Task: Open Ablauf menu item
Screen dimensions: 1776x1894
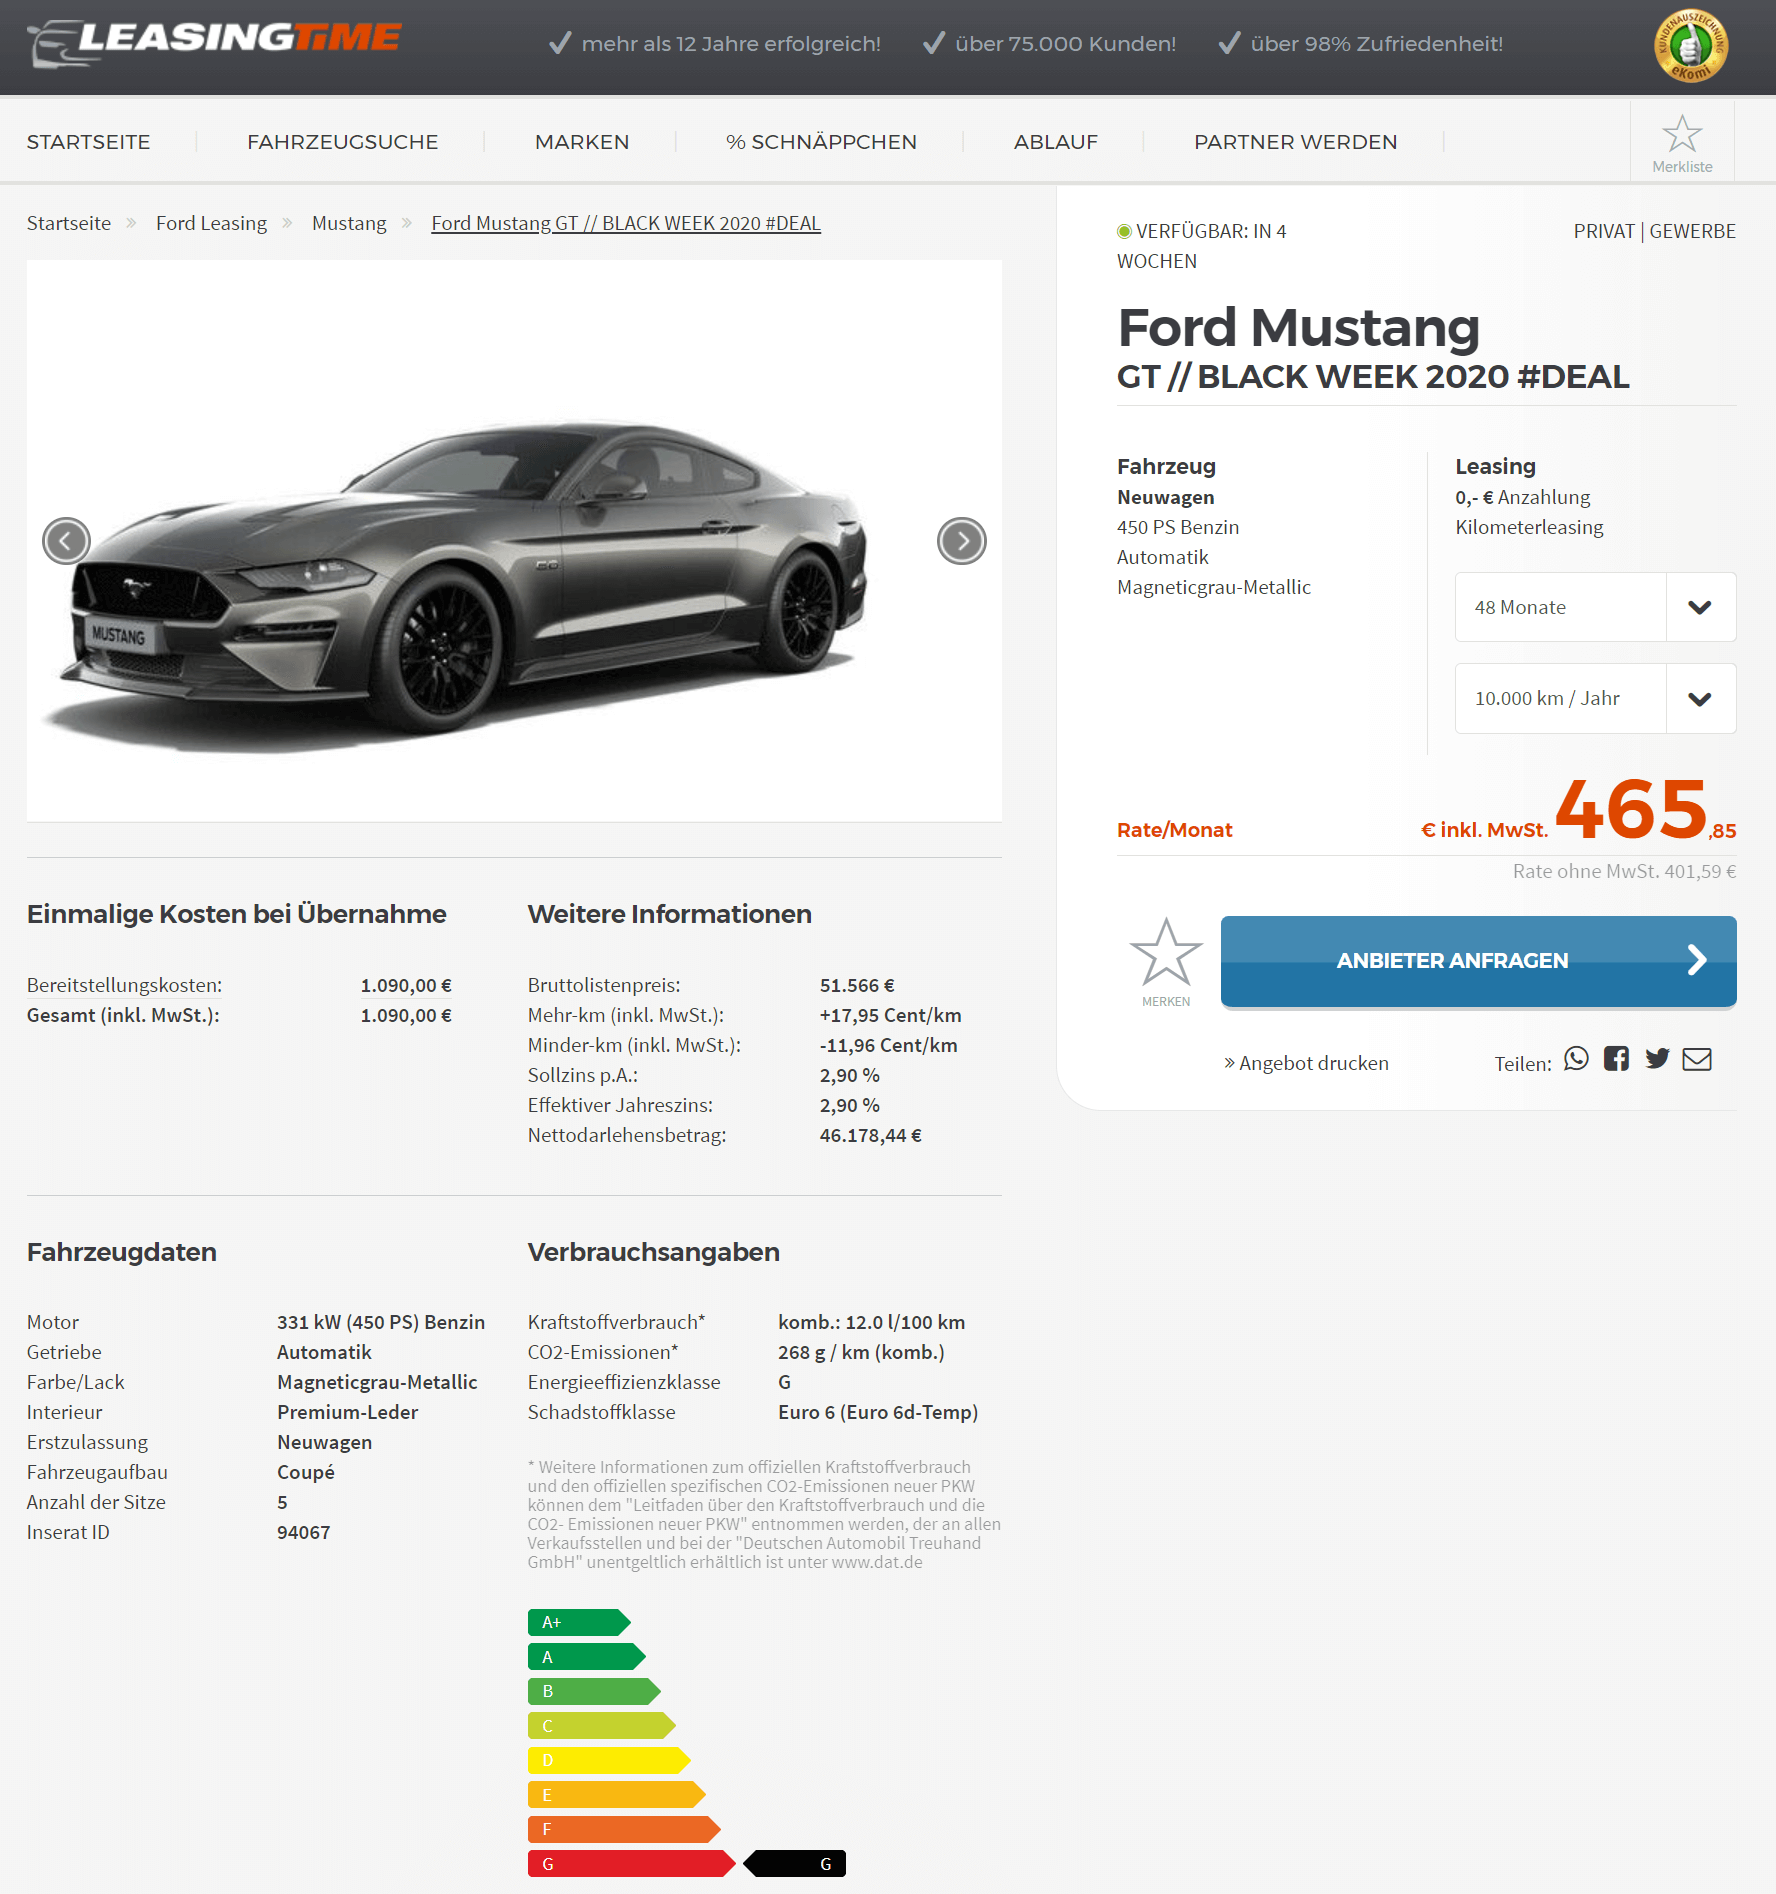Action: point(1056,142)
